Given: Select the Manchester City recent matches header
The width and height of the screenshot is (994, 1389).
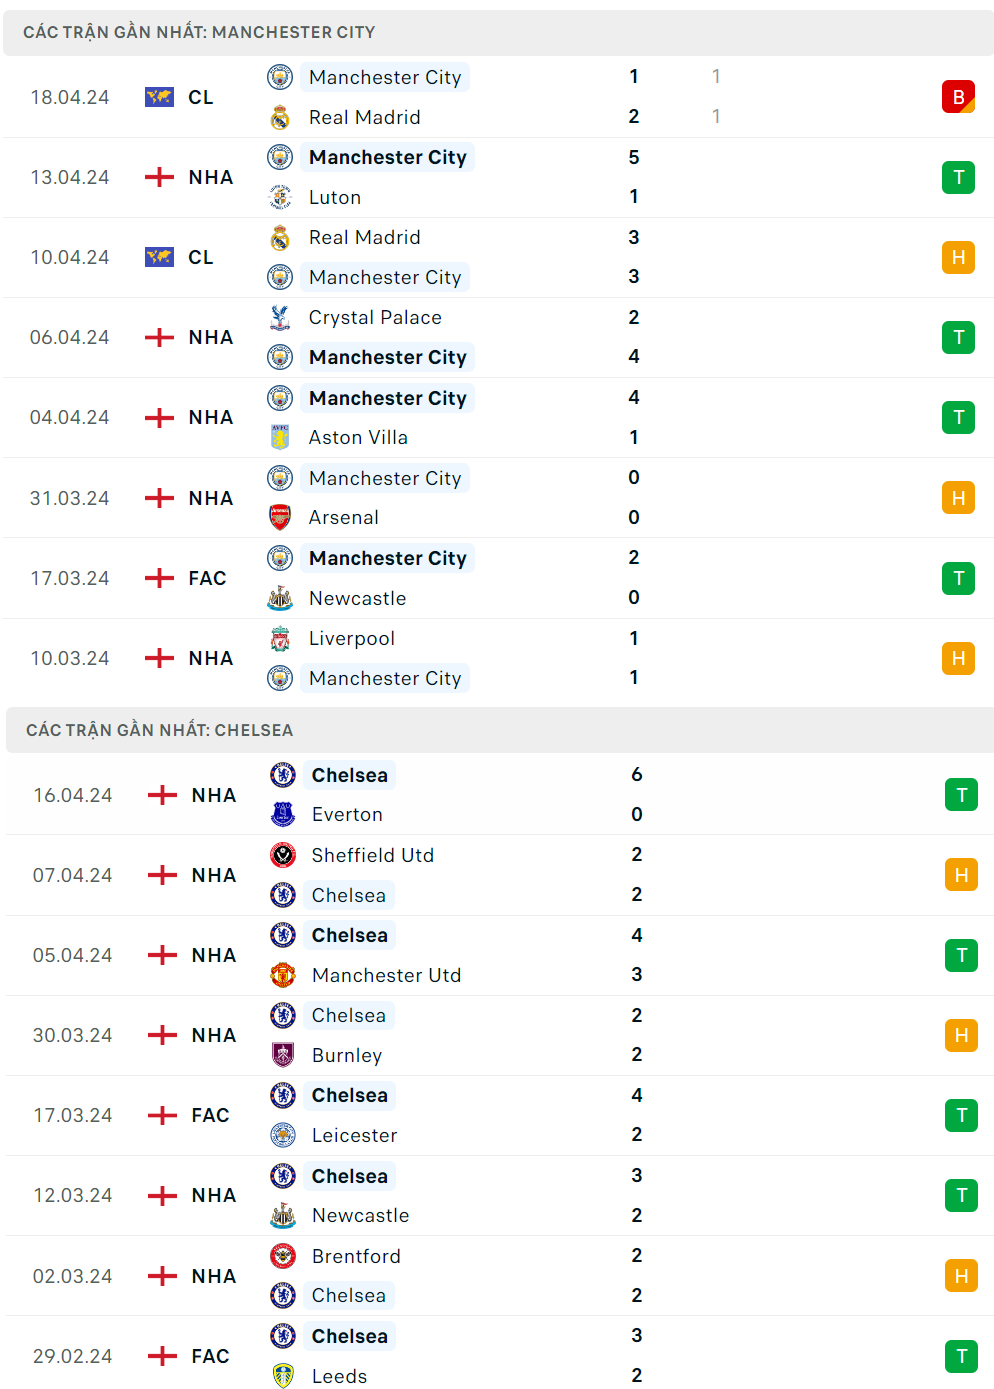Looking at the screenshot, I should point(199,32).
